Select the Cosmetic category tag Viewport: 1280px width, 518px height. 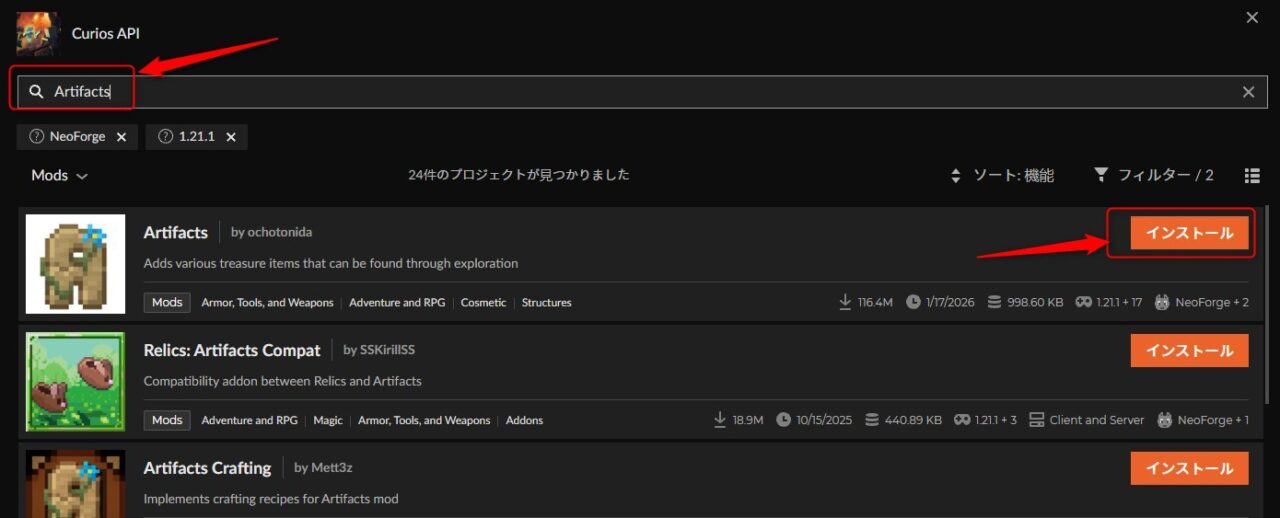484,302
